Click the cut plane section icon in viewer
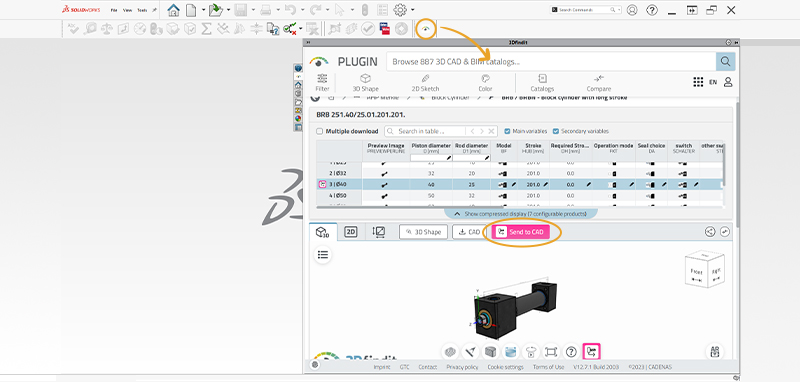Image resolution: width=800 pixels, height=382 pixels. 511,351
